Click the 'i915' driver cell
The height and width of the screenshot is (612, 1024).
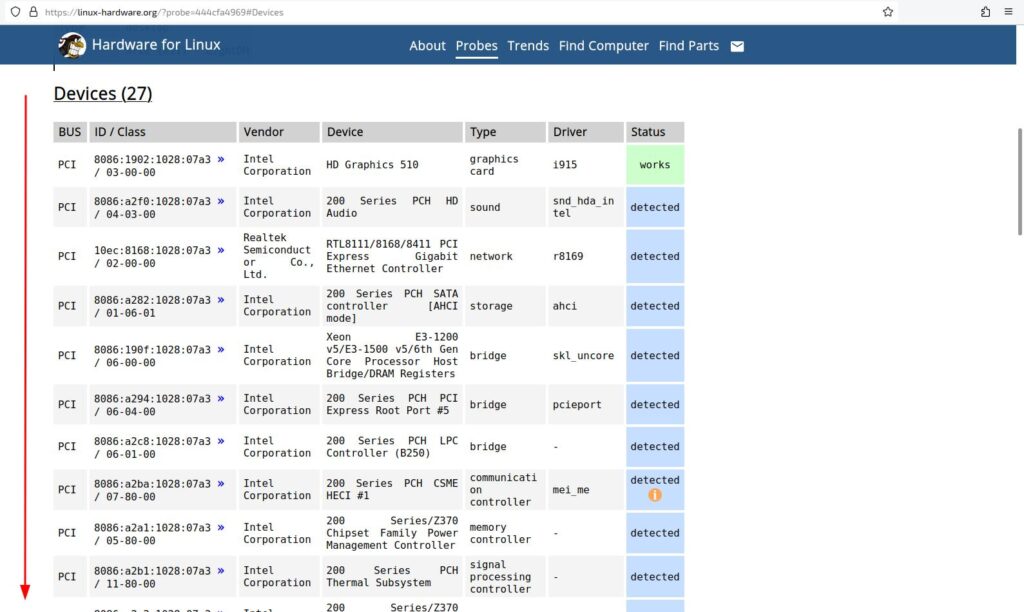(x=585, y=165)
